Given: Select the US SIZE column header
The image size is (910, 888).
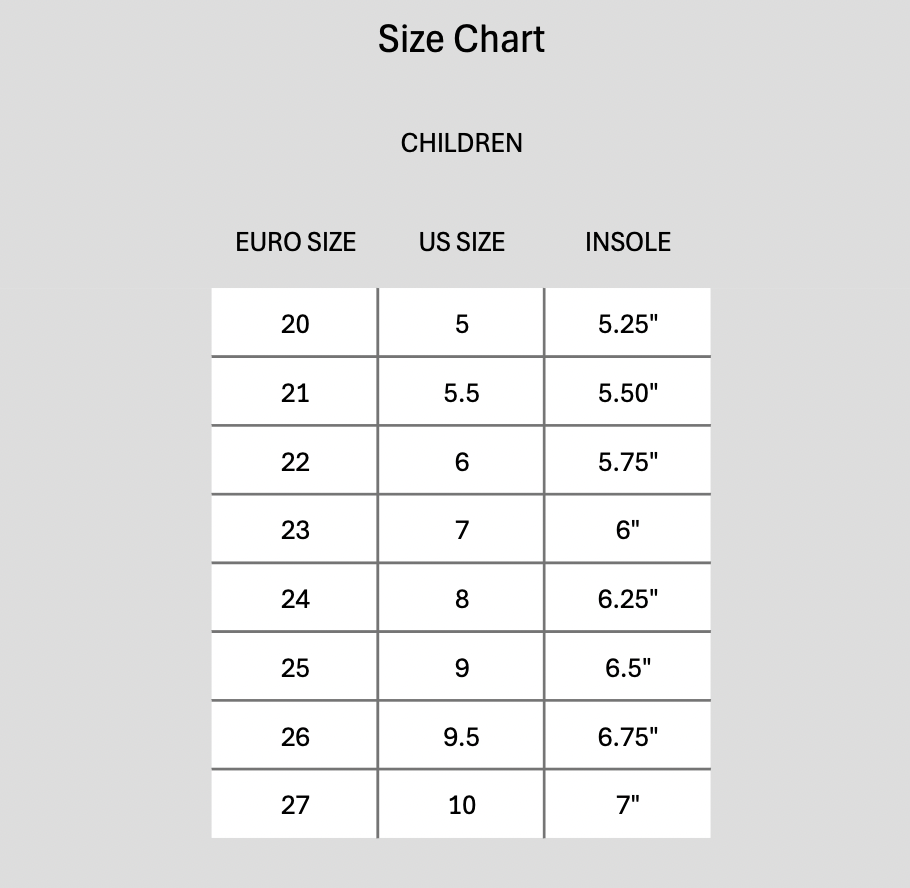Looking at the screenshot, I should tap(461, 242).
